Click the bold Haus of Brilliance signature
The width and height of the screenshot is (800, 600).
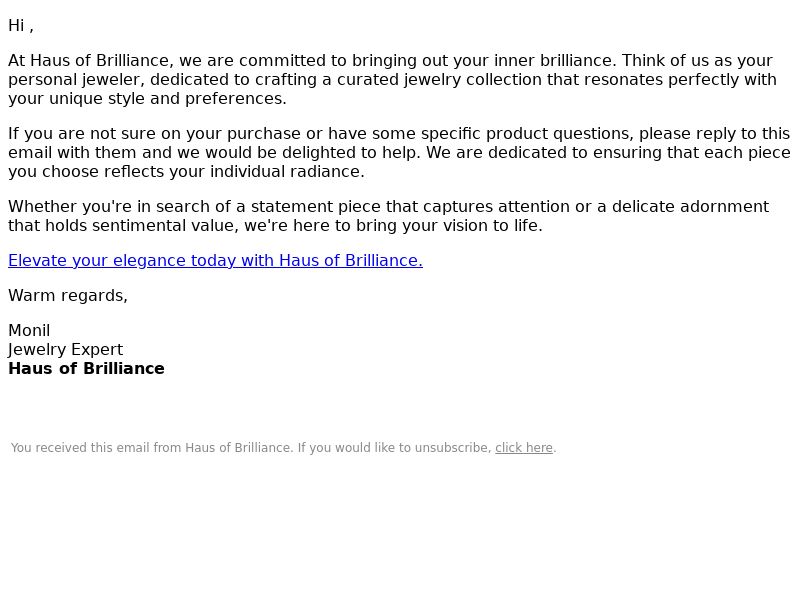[x=86, y=368]
